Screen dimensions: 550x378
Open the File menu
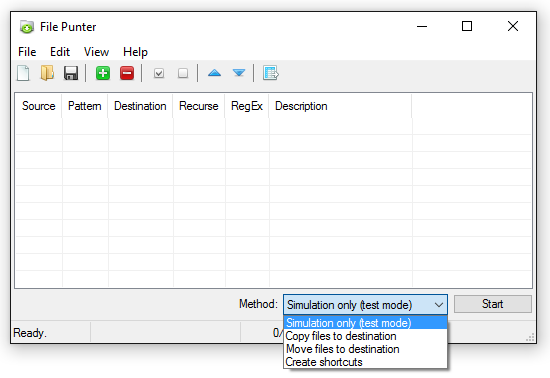pyautogui.click(x=27, y=52)
